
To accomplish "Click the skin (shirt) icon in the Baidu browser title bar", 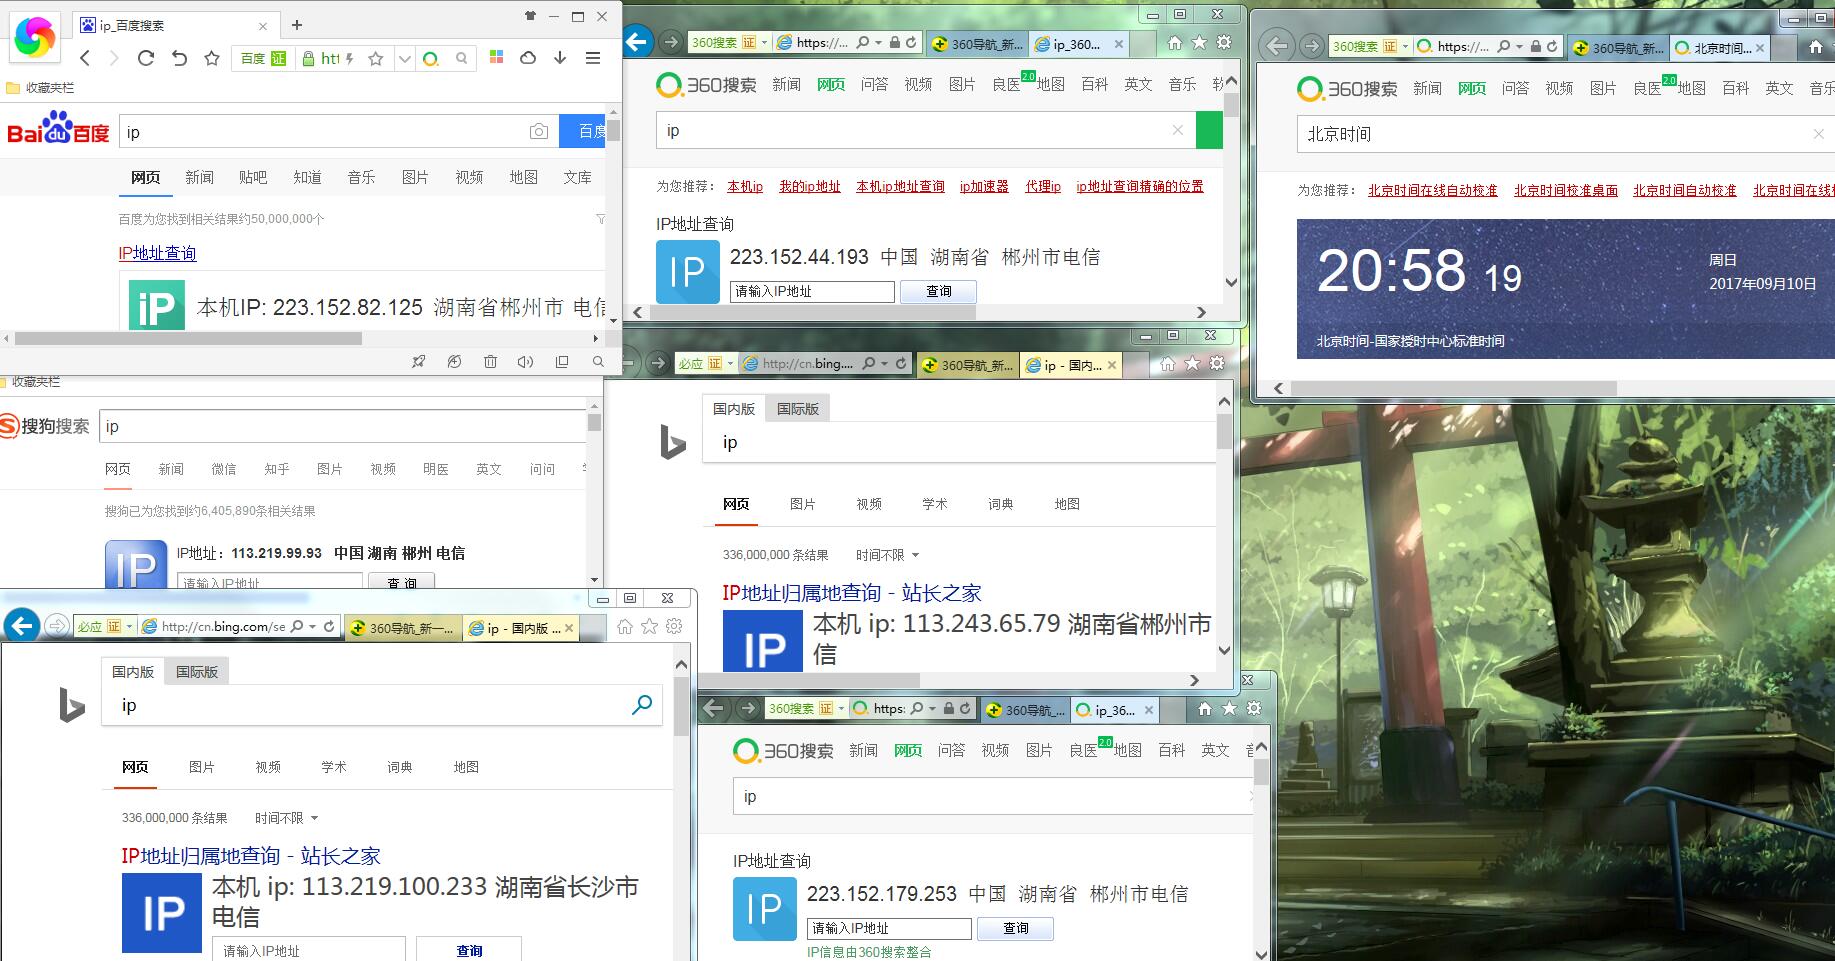I will [x=531, y=16].
